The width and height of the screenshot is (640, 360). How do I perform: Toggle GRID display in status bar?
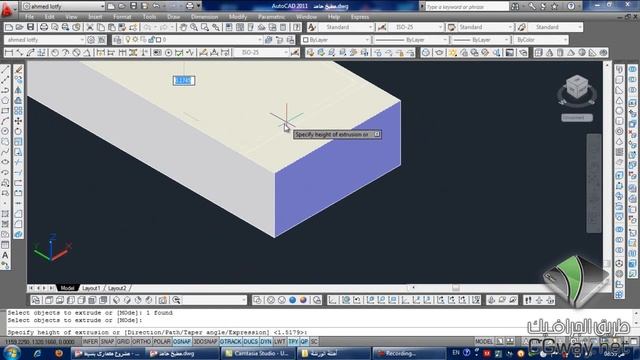coord(123,342)
